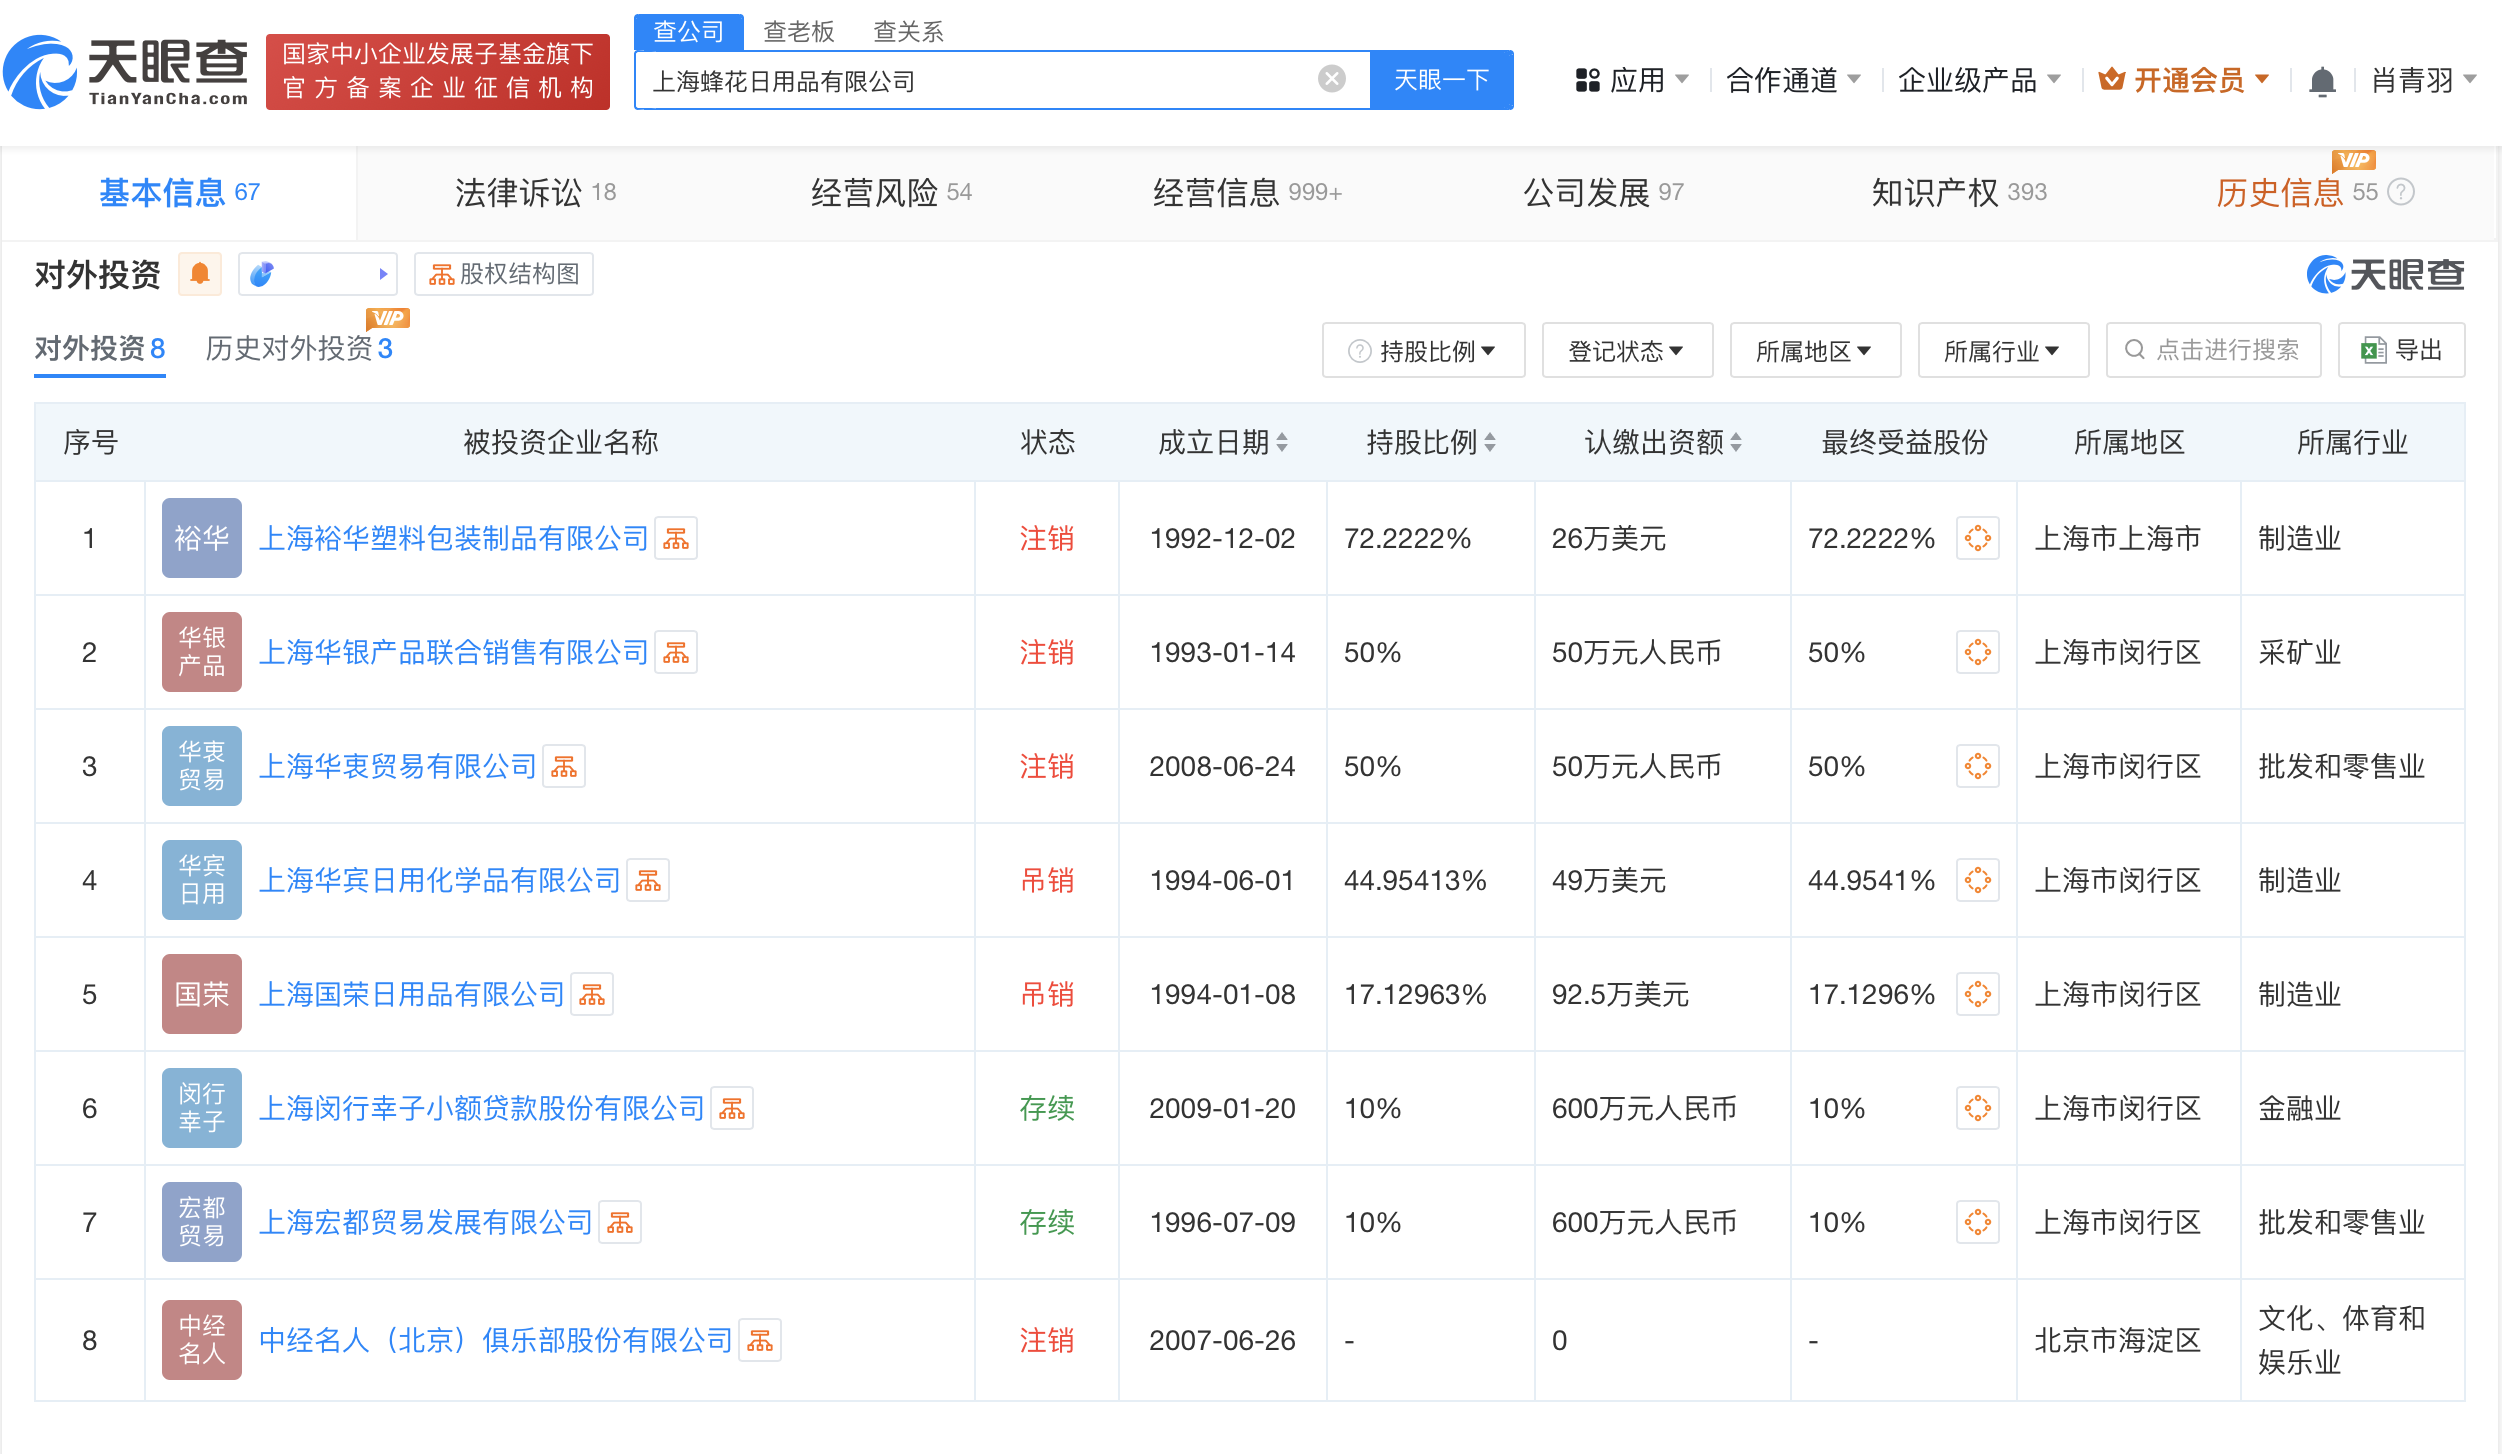The image size is (2502, 1454).
Task: Select the 历史对外投资 sub-tab
Action: [x=299, y=348]
